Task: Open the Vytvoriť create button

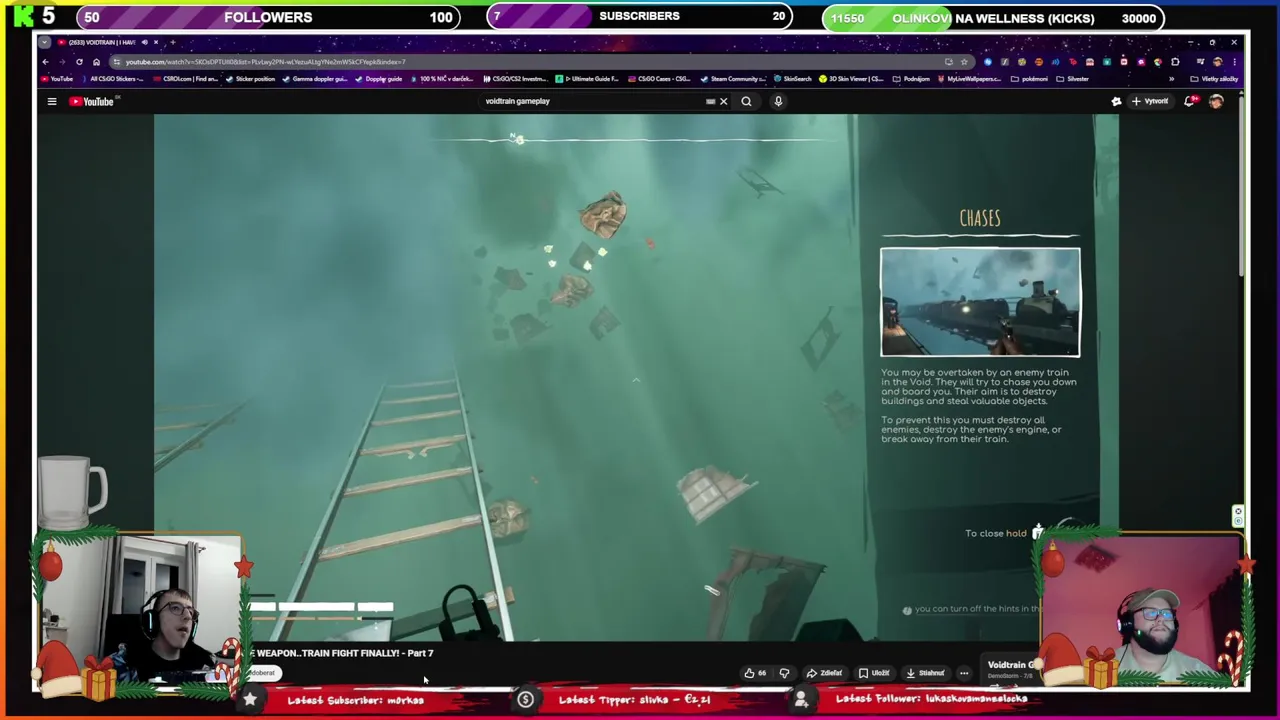Action: point(1150,101)
